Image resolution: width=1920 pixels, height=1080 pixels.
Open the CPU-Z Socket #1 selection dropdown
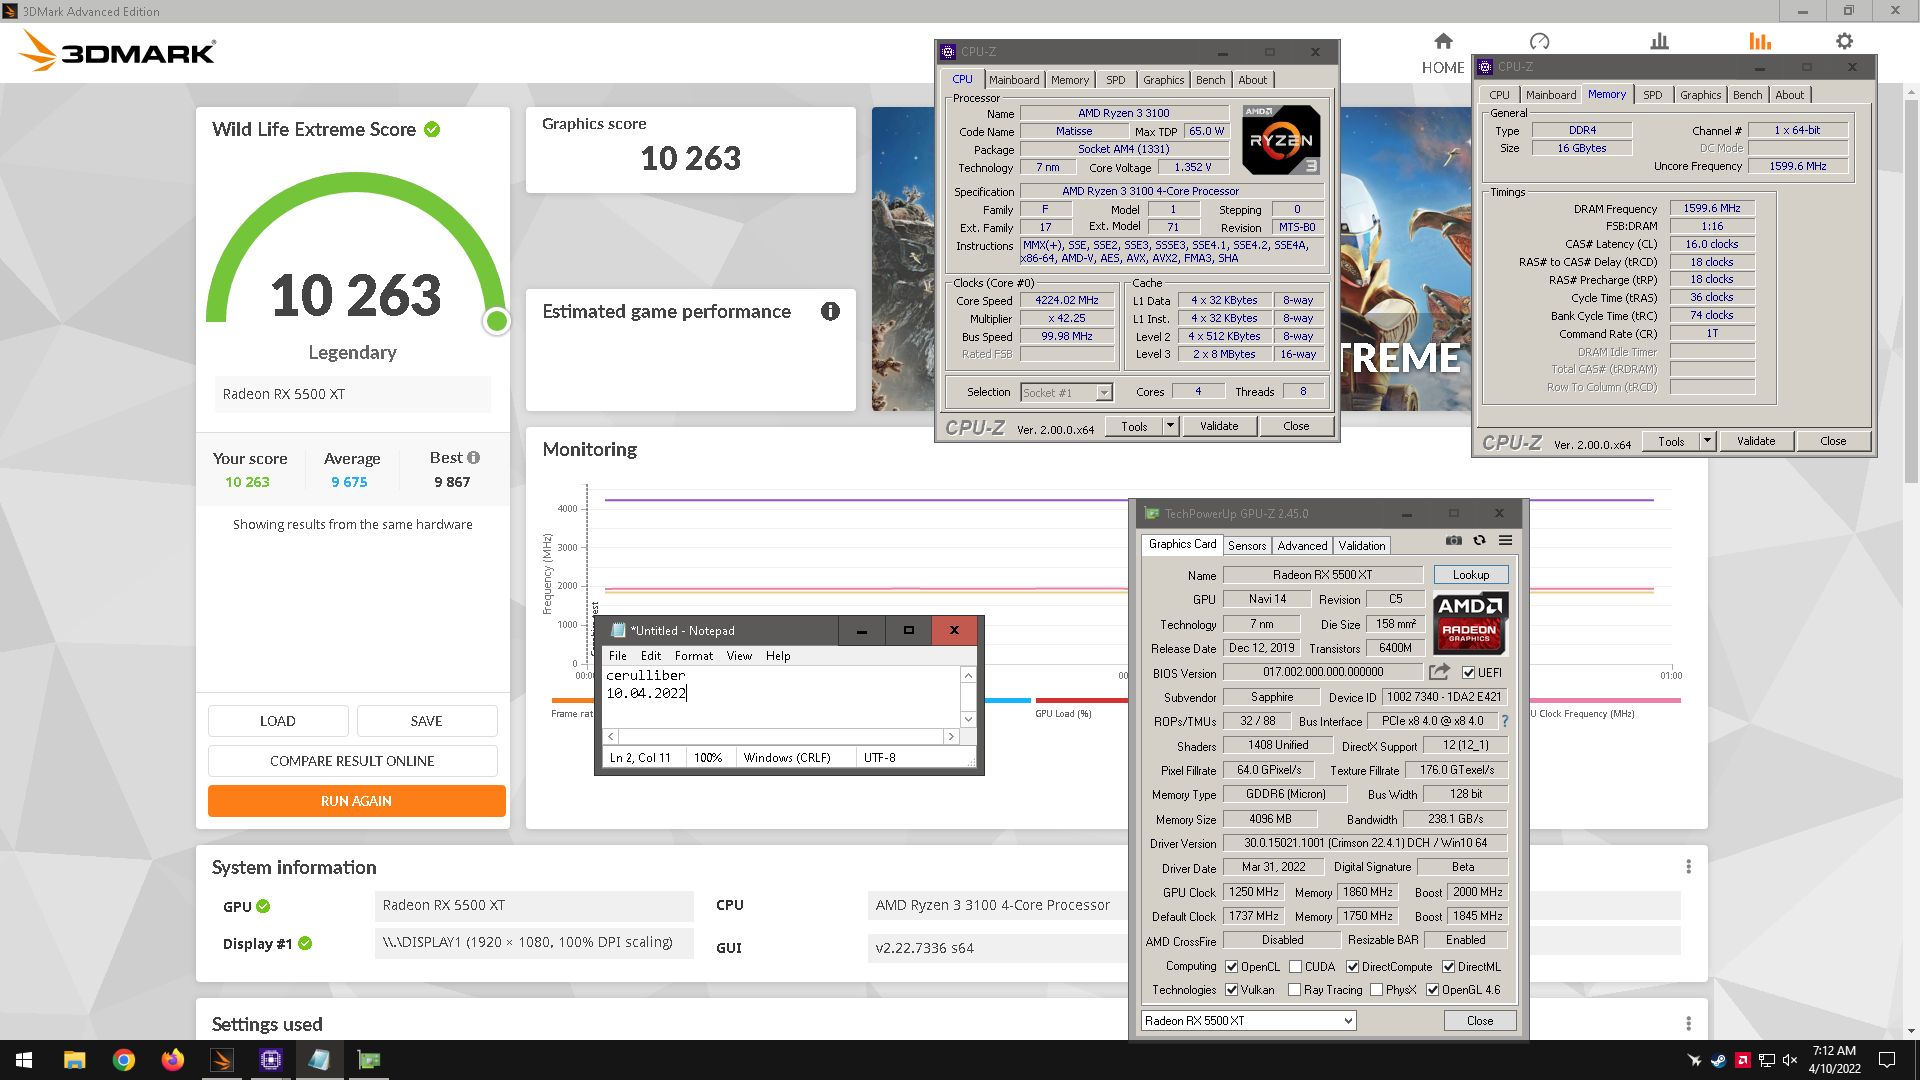point(1066,393)
